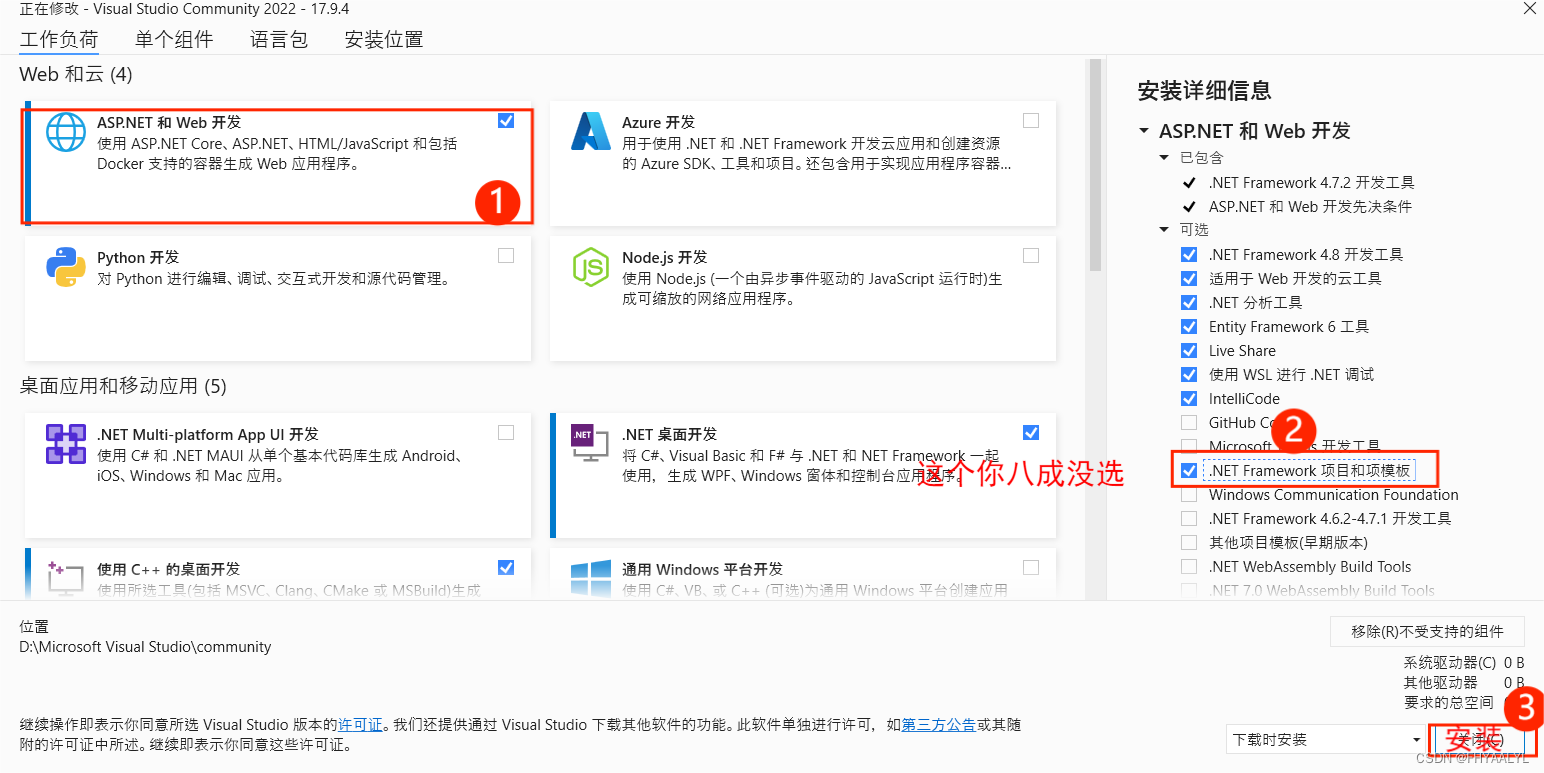
Task: Toggle 使用 WSL 进行 .NET 调试 checkbox
Action: click(1189, 375)
